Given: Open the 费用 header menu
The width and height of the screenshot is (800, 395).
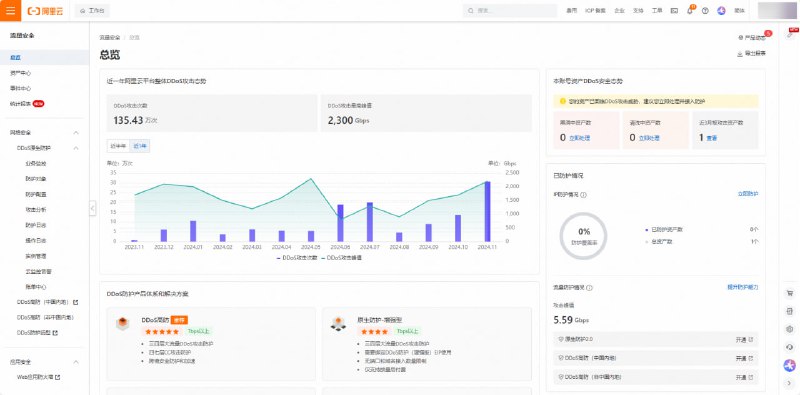Looking at the screenshot, I should tap(571, 11).
